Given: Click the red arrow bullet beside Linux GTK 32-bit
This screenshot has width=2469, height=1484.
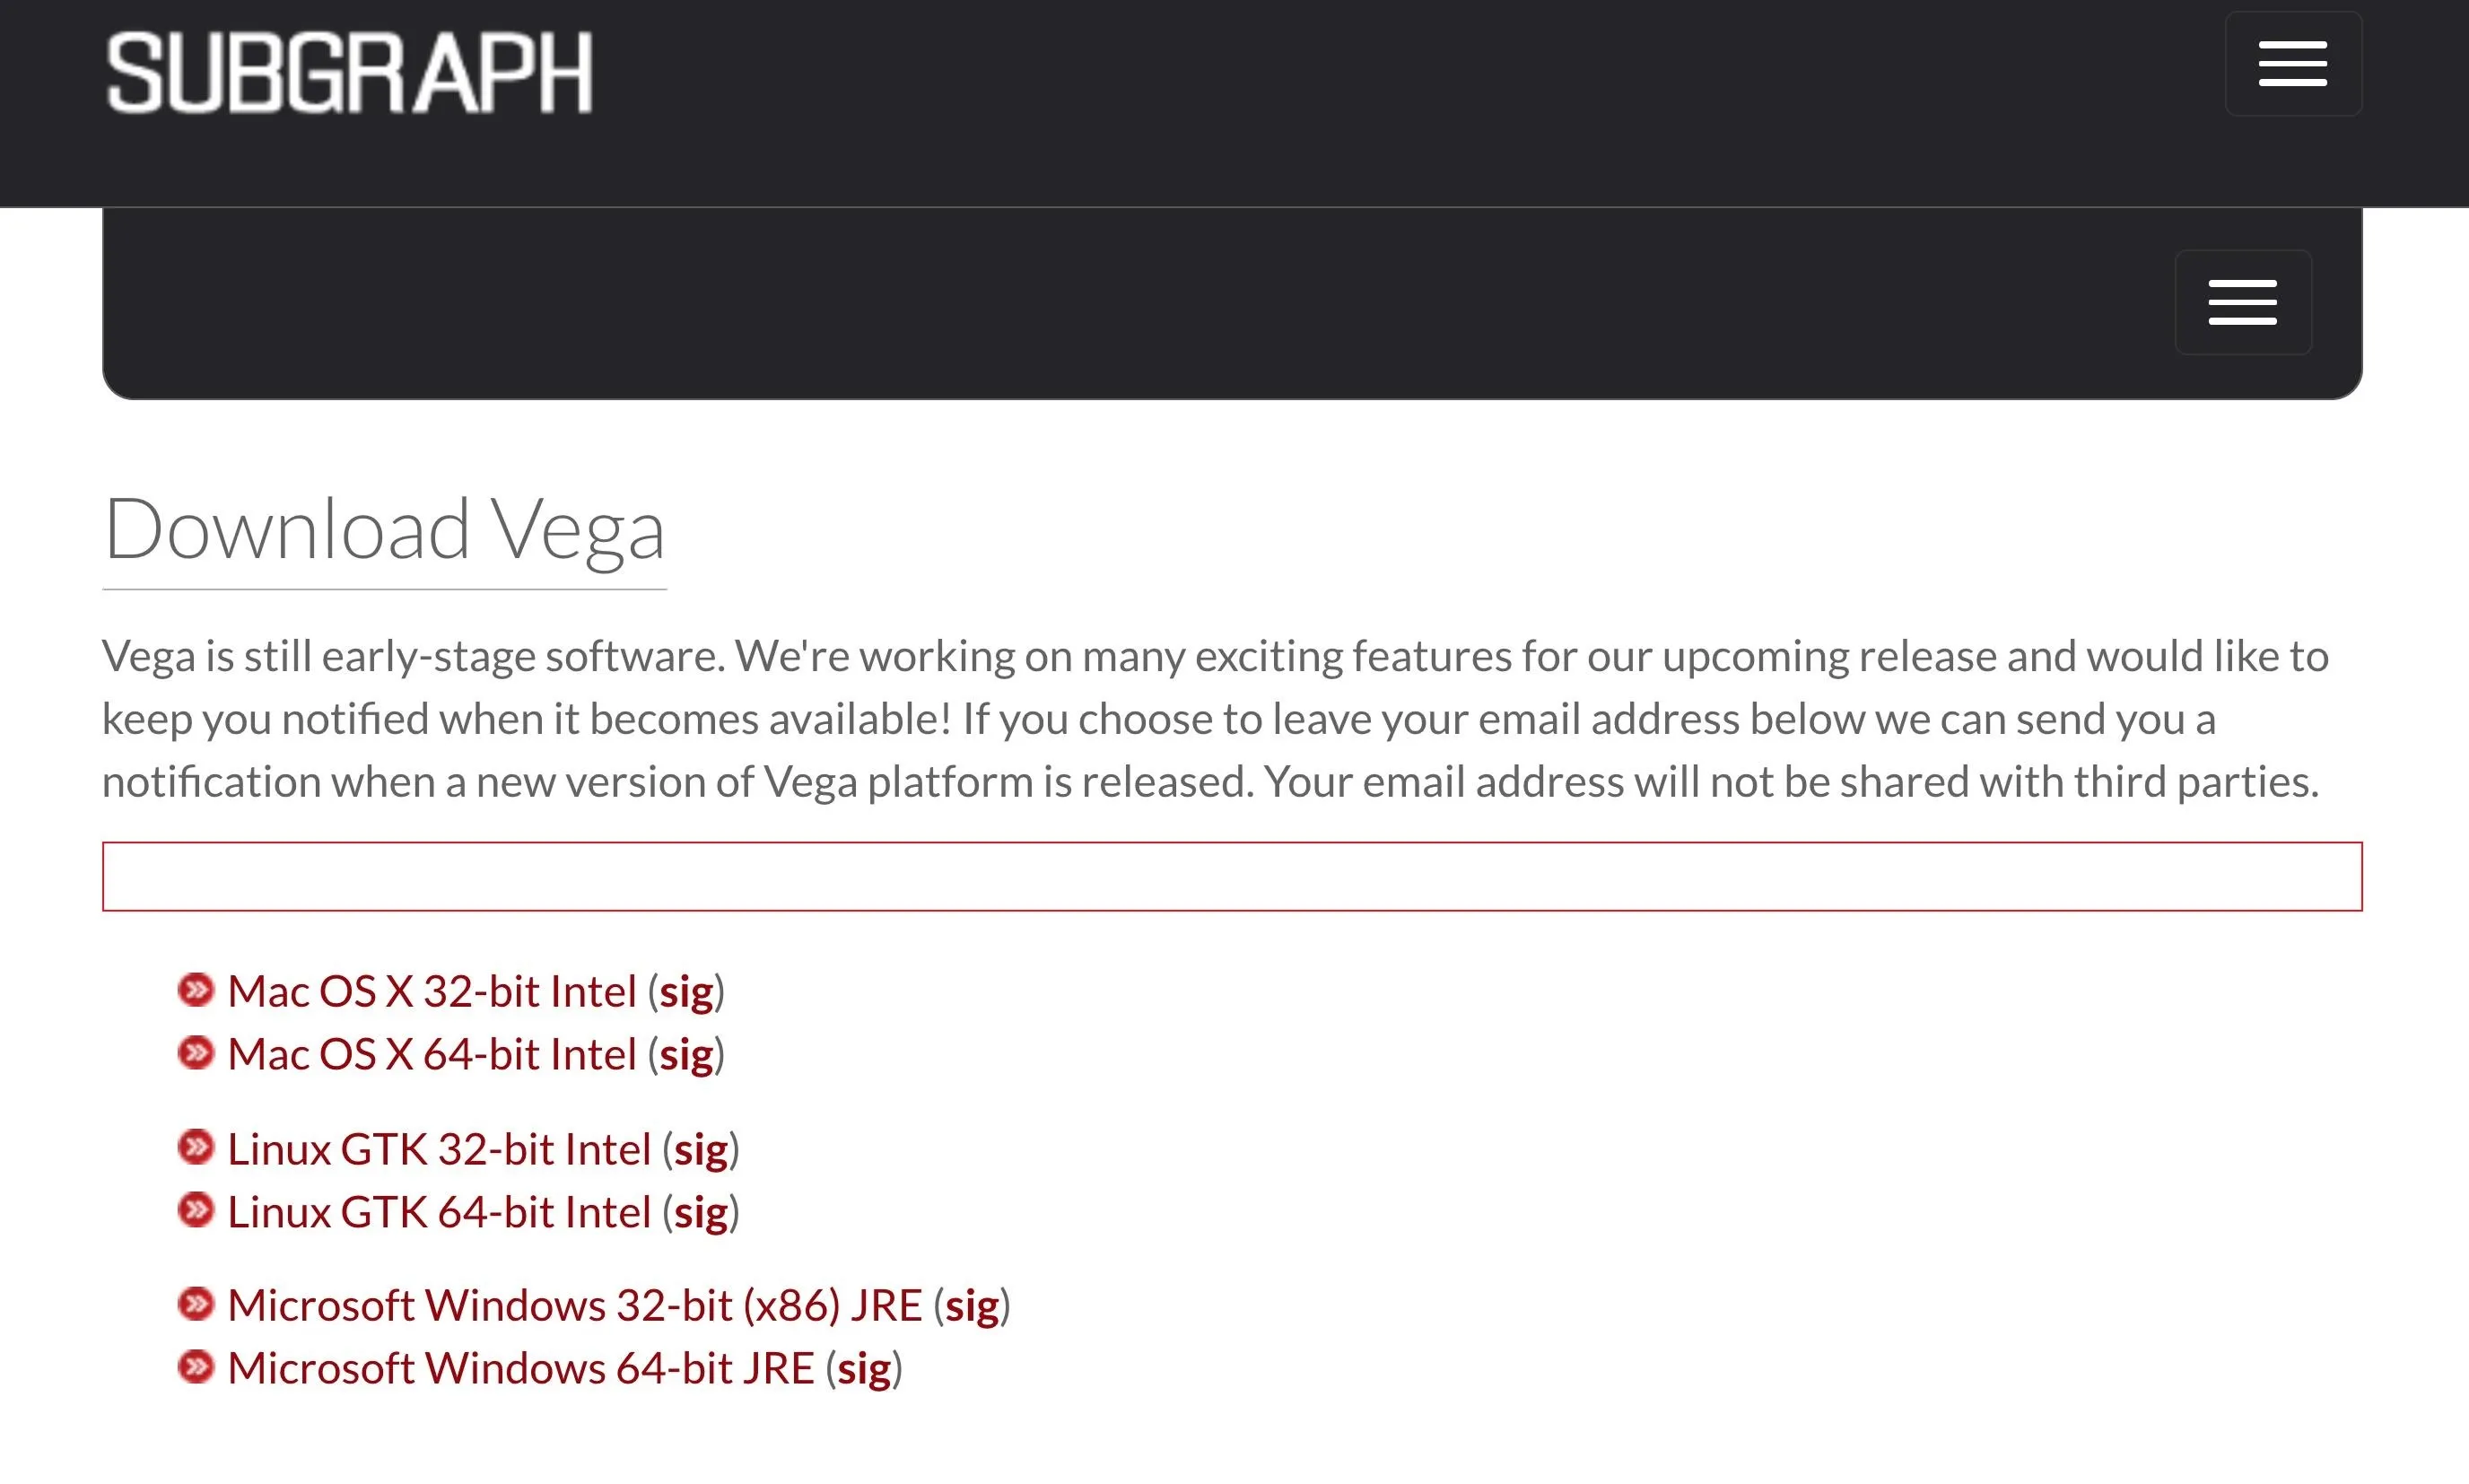Looking at the screenshot, I should click(196, 1147).
